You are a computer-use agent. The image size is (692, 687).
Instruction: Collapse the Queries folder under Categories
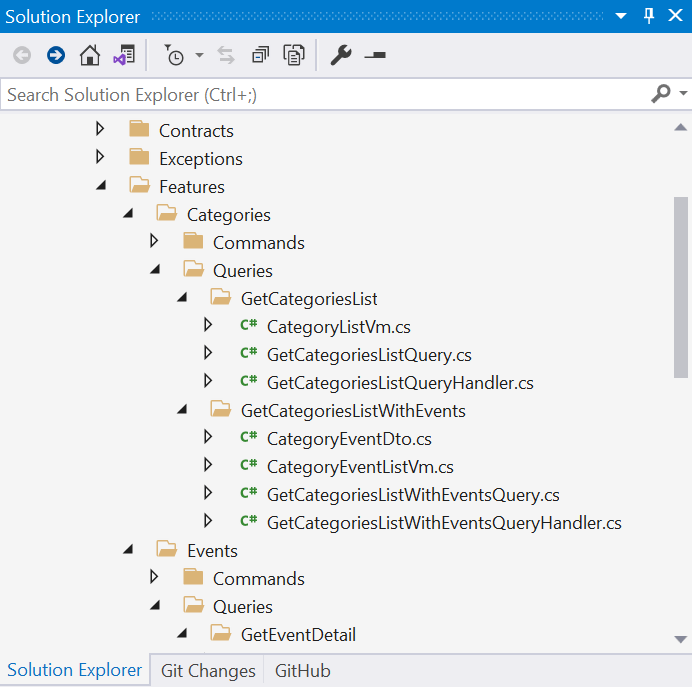(155, 269)
